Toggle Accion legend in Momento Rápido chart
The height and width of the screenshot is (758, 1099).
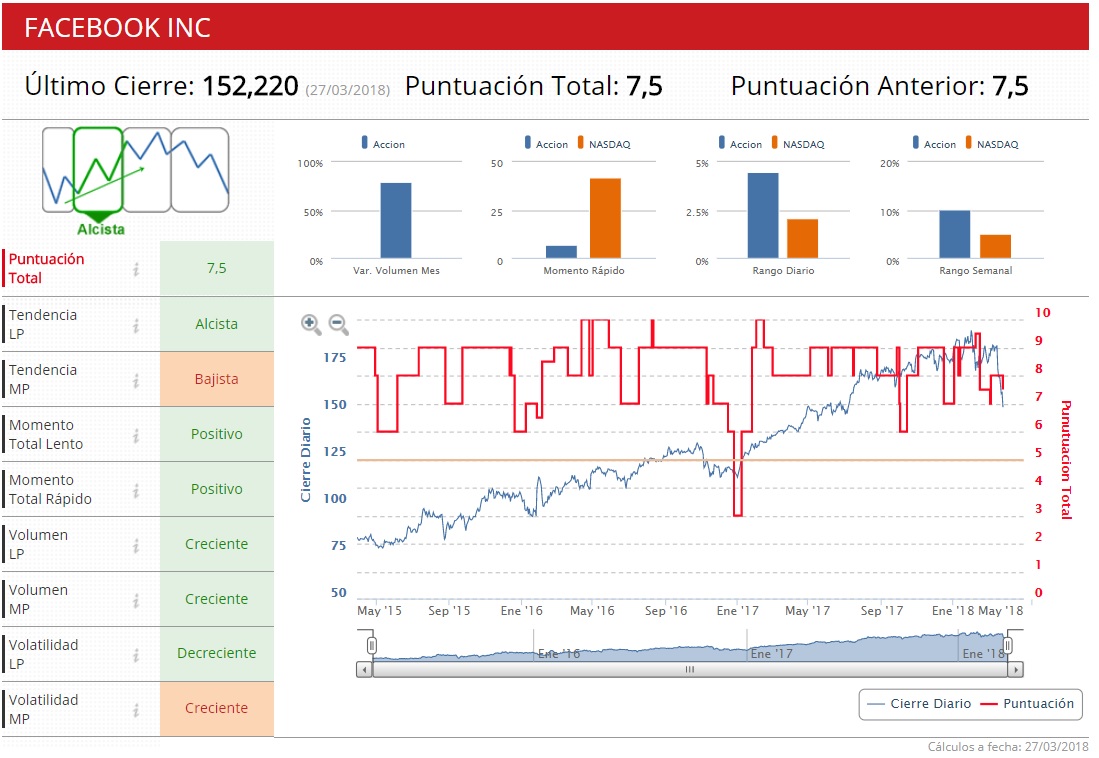point(546,144)
